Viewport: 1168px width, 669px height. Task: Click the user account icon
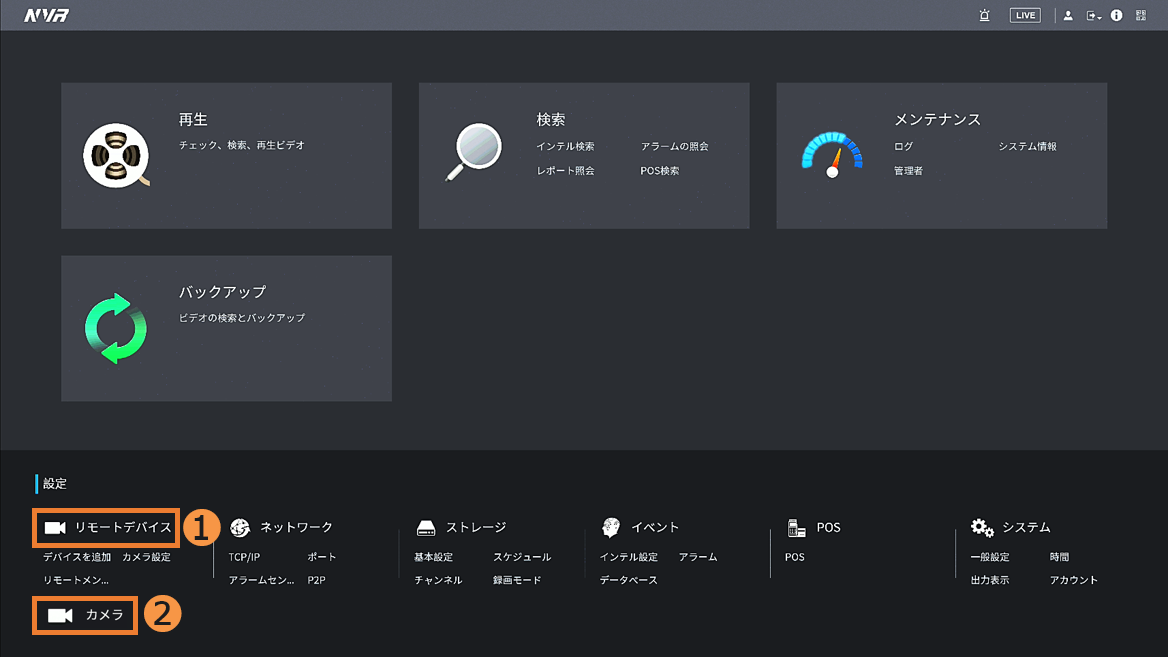point(1068,15)
